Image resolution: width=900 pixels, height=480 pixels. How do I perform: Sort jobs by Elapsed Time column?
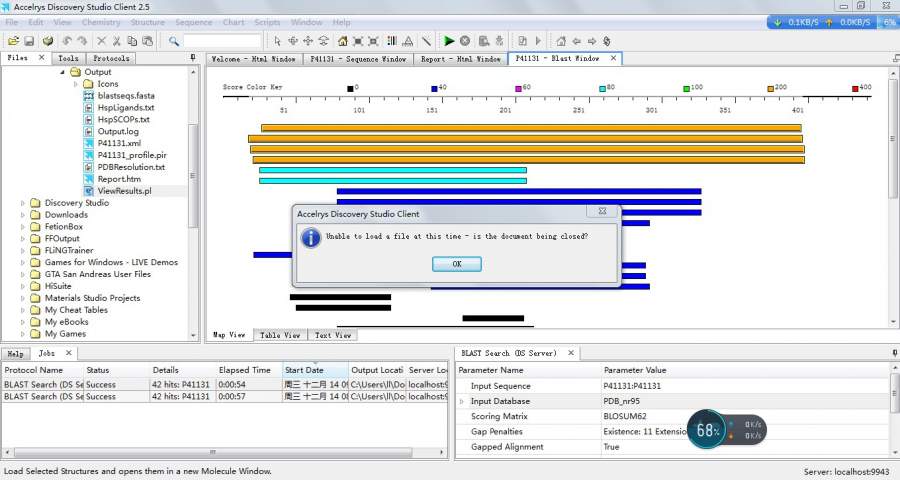point(249,370)
